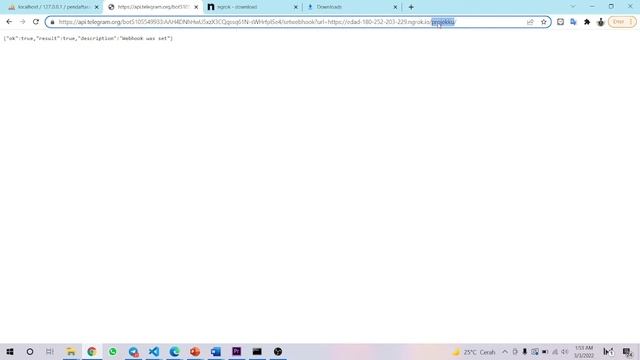Screen dimensions: 640x360
Task: Close the localhost tab
Action: click(x=97, y=7)
